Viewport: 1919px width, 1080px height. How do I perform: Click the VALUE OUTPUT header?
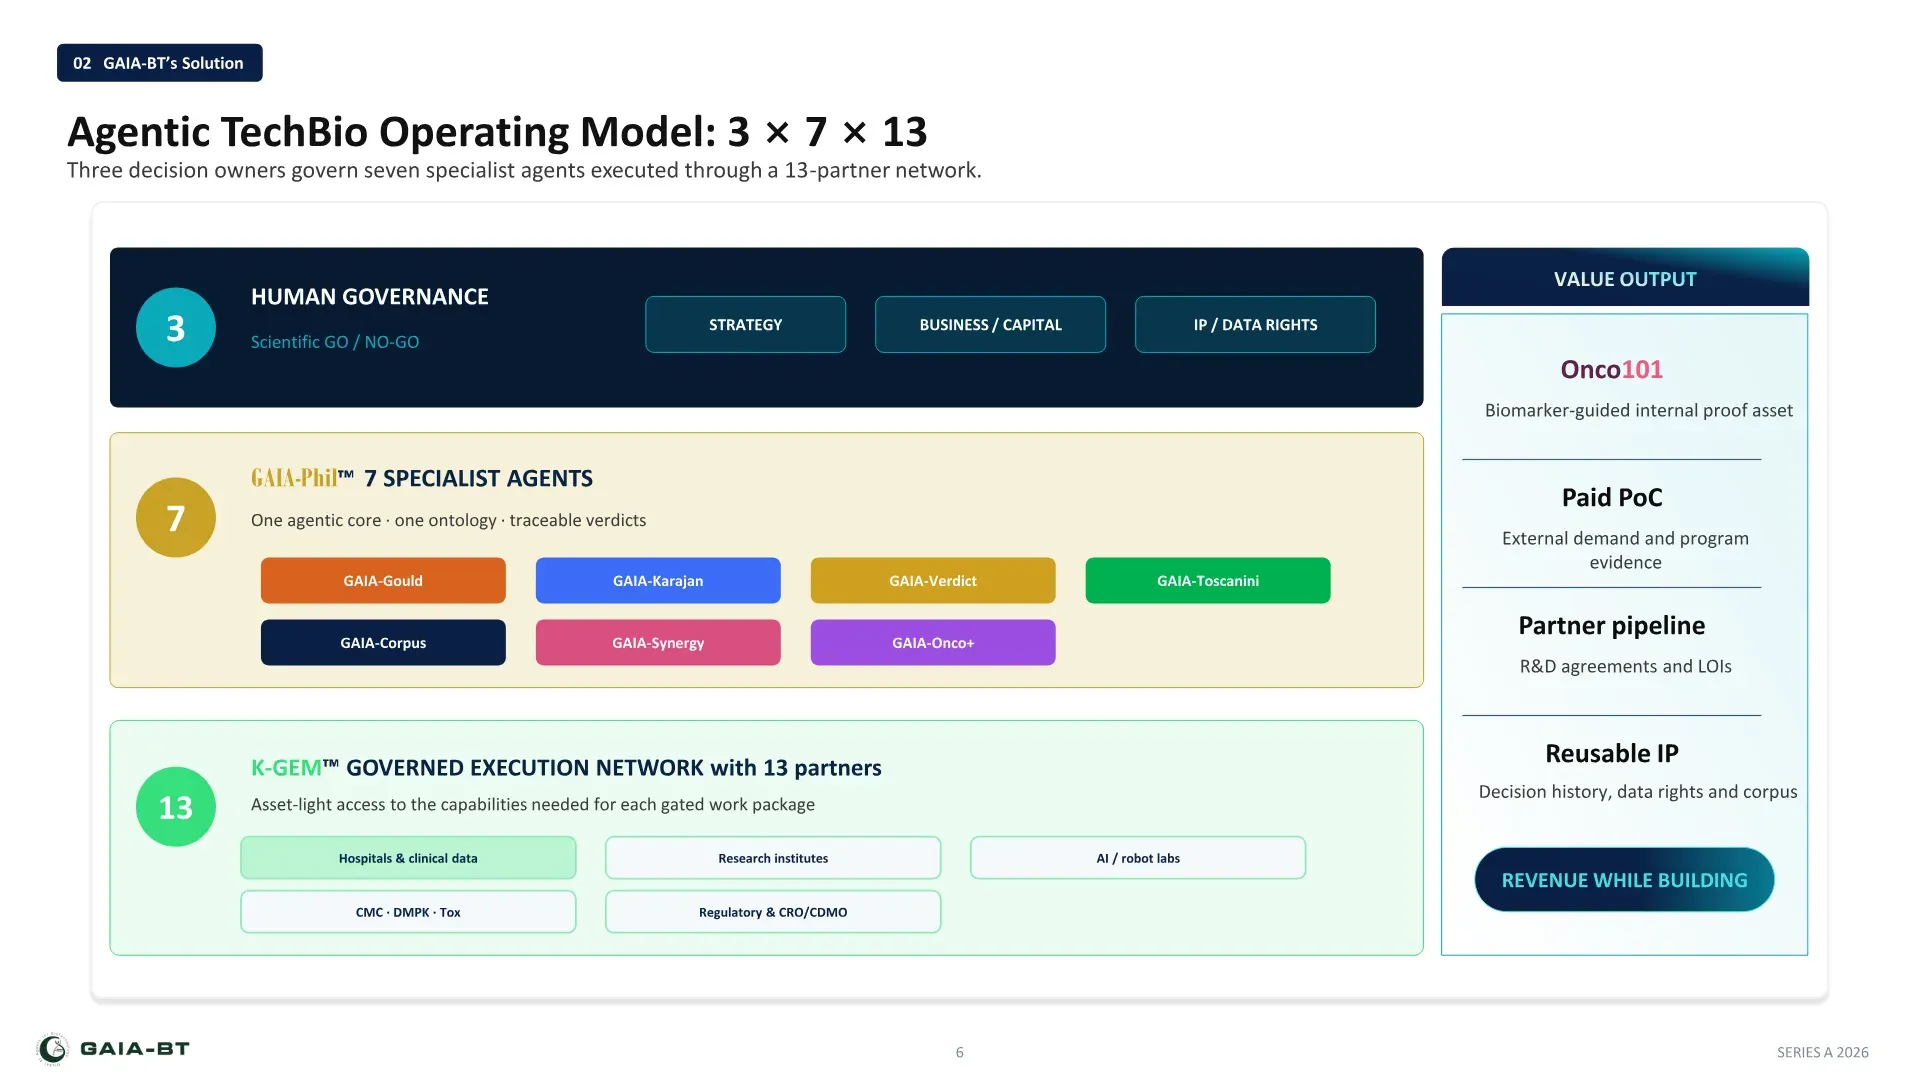tap(1625, 278)
